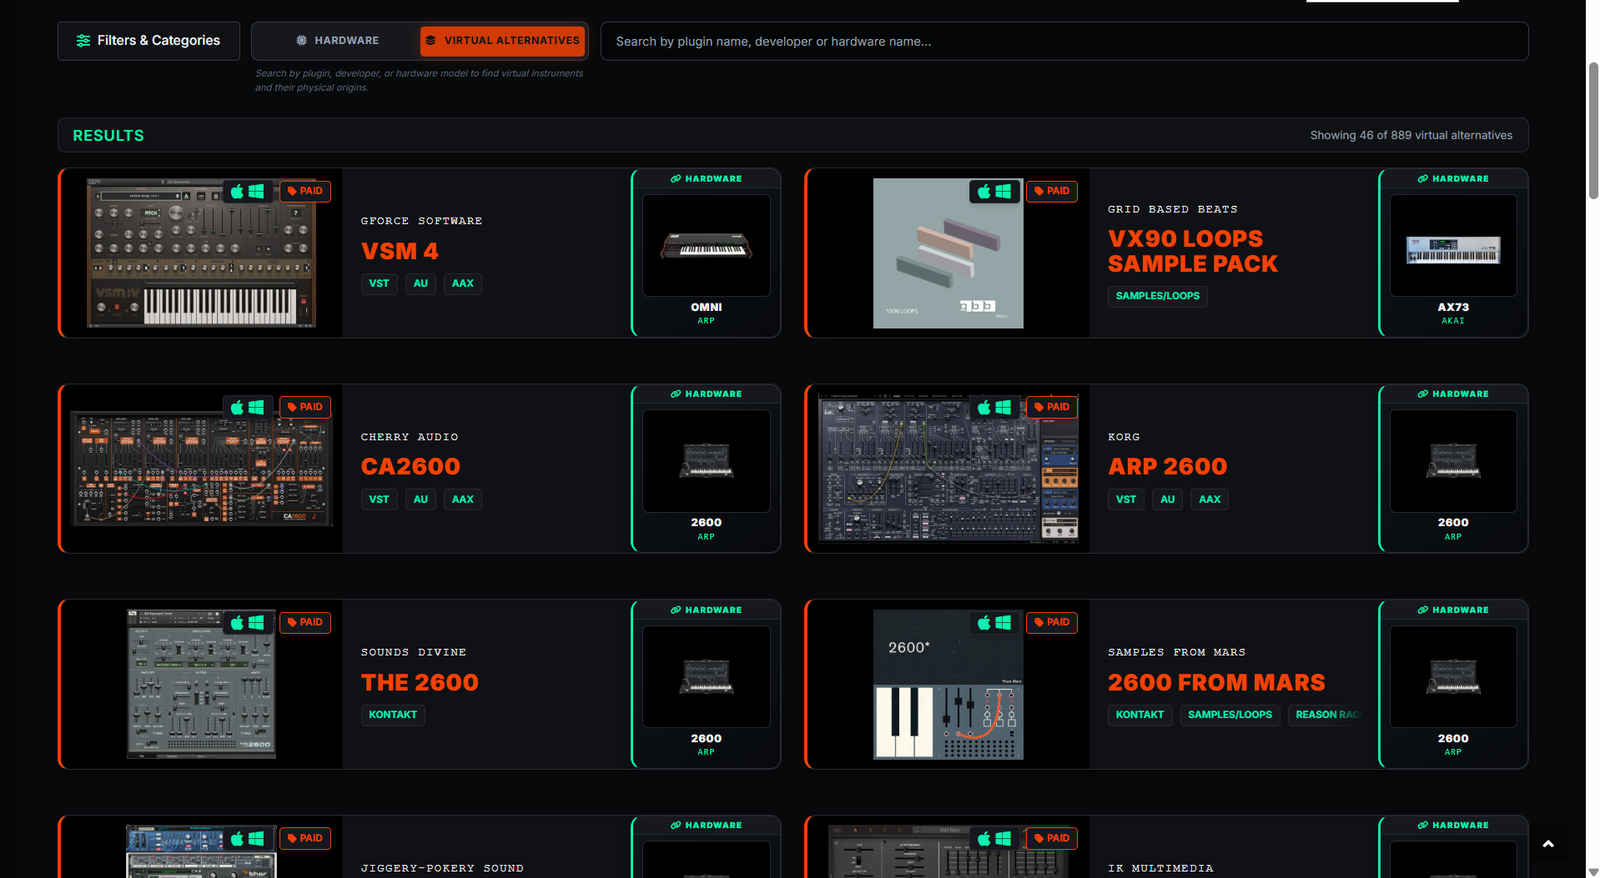Click platform icons on The 2600 card

[x=247, y=622]
